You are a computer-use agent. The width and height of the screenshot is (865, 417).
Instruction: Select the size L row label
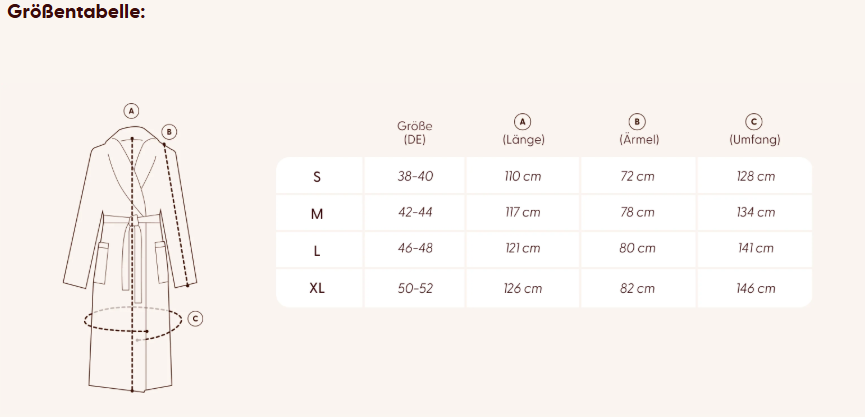point(317,250)
